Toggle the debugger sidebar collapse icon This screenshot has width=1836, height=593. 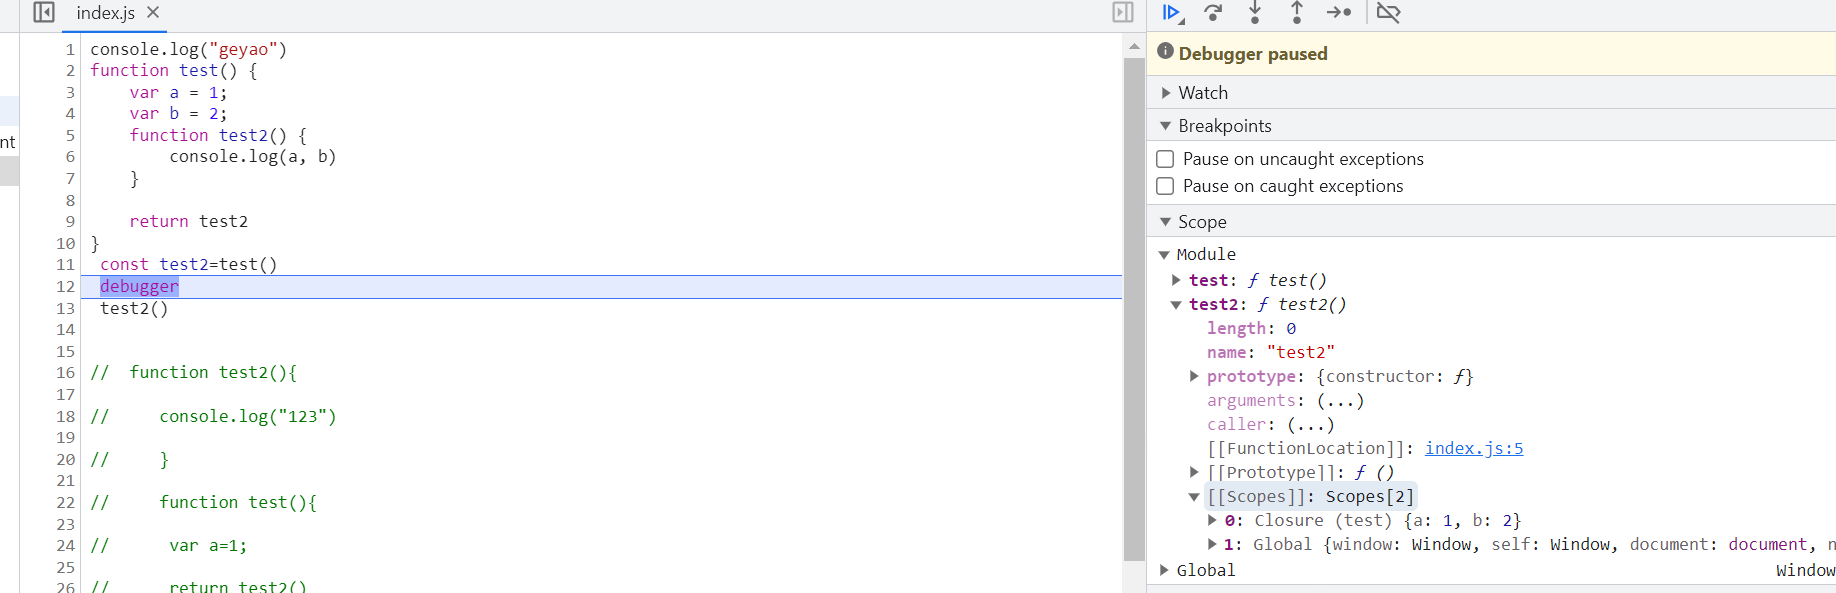pos(1123,12)
